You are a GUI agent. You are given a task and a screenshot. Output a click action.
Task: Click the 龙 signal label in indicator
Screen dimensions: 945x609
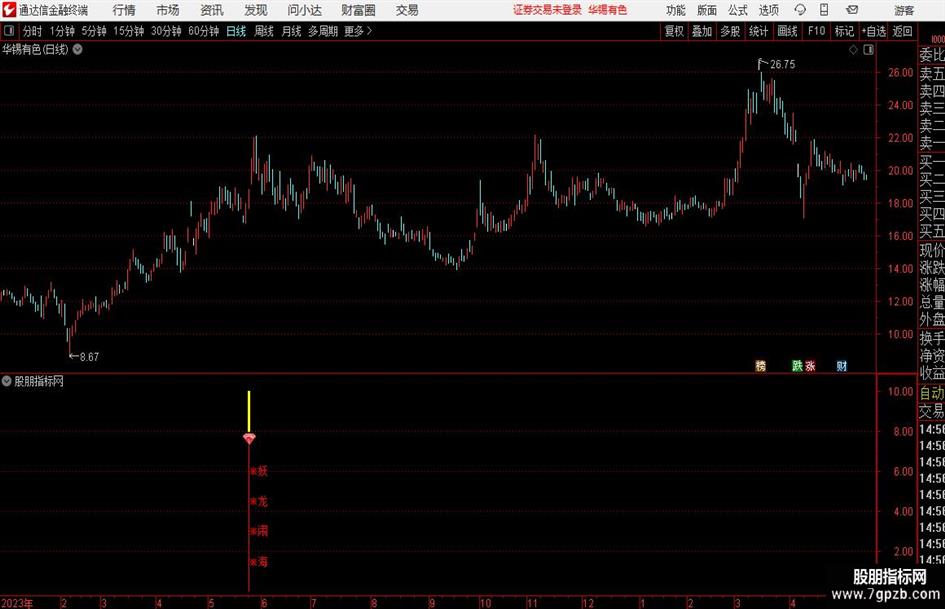click(x=262, y=501)
